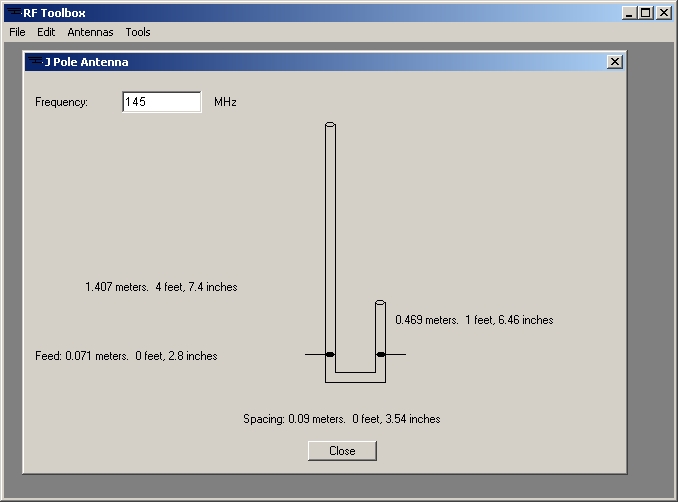Click the 'MHz' unit label
The image size is (678, 502).
(x=225, y=102)
